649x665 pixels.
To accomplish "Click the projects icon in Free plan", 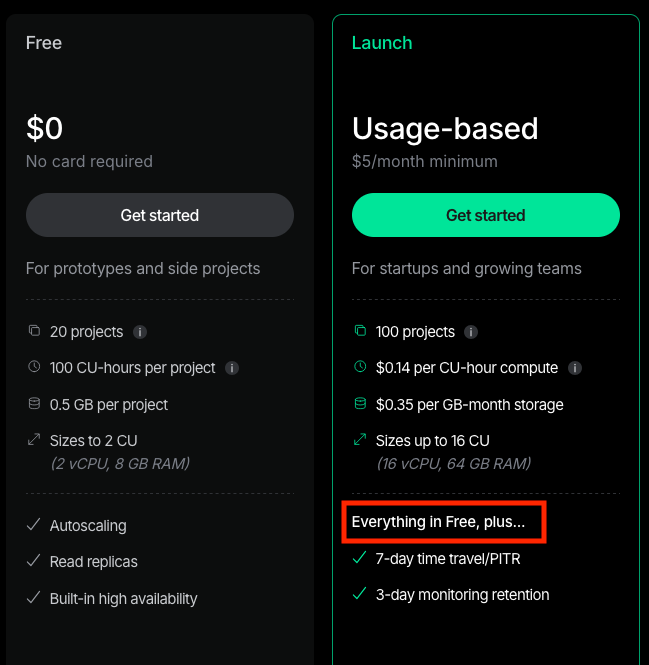I will pos(34,331).
